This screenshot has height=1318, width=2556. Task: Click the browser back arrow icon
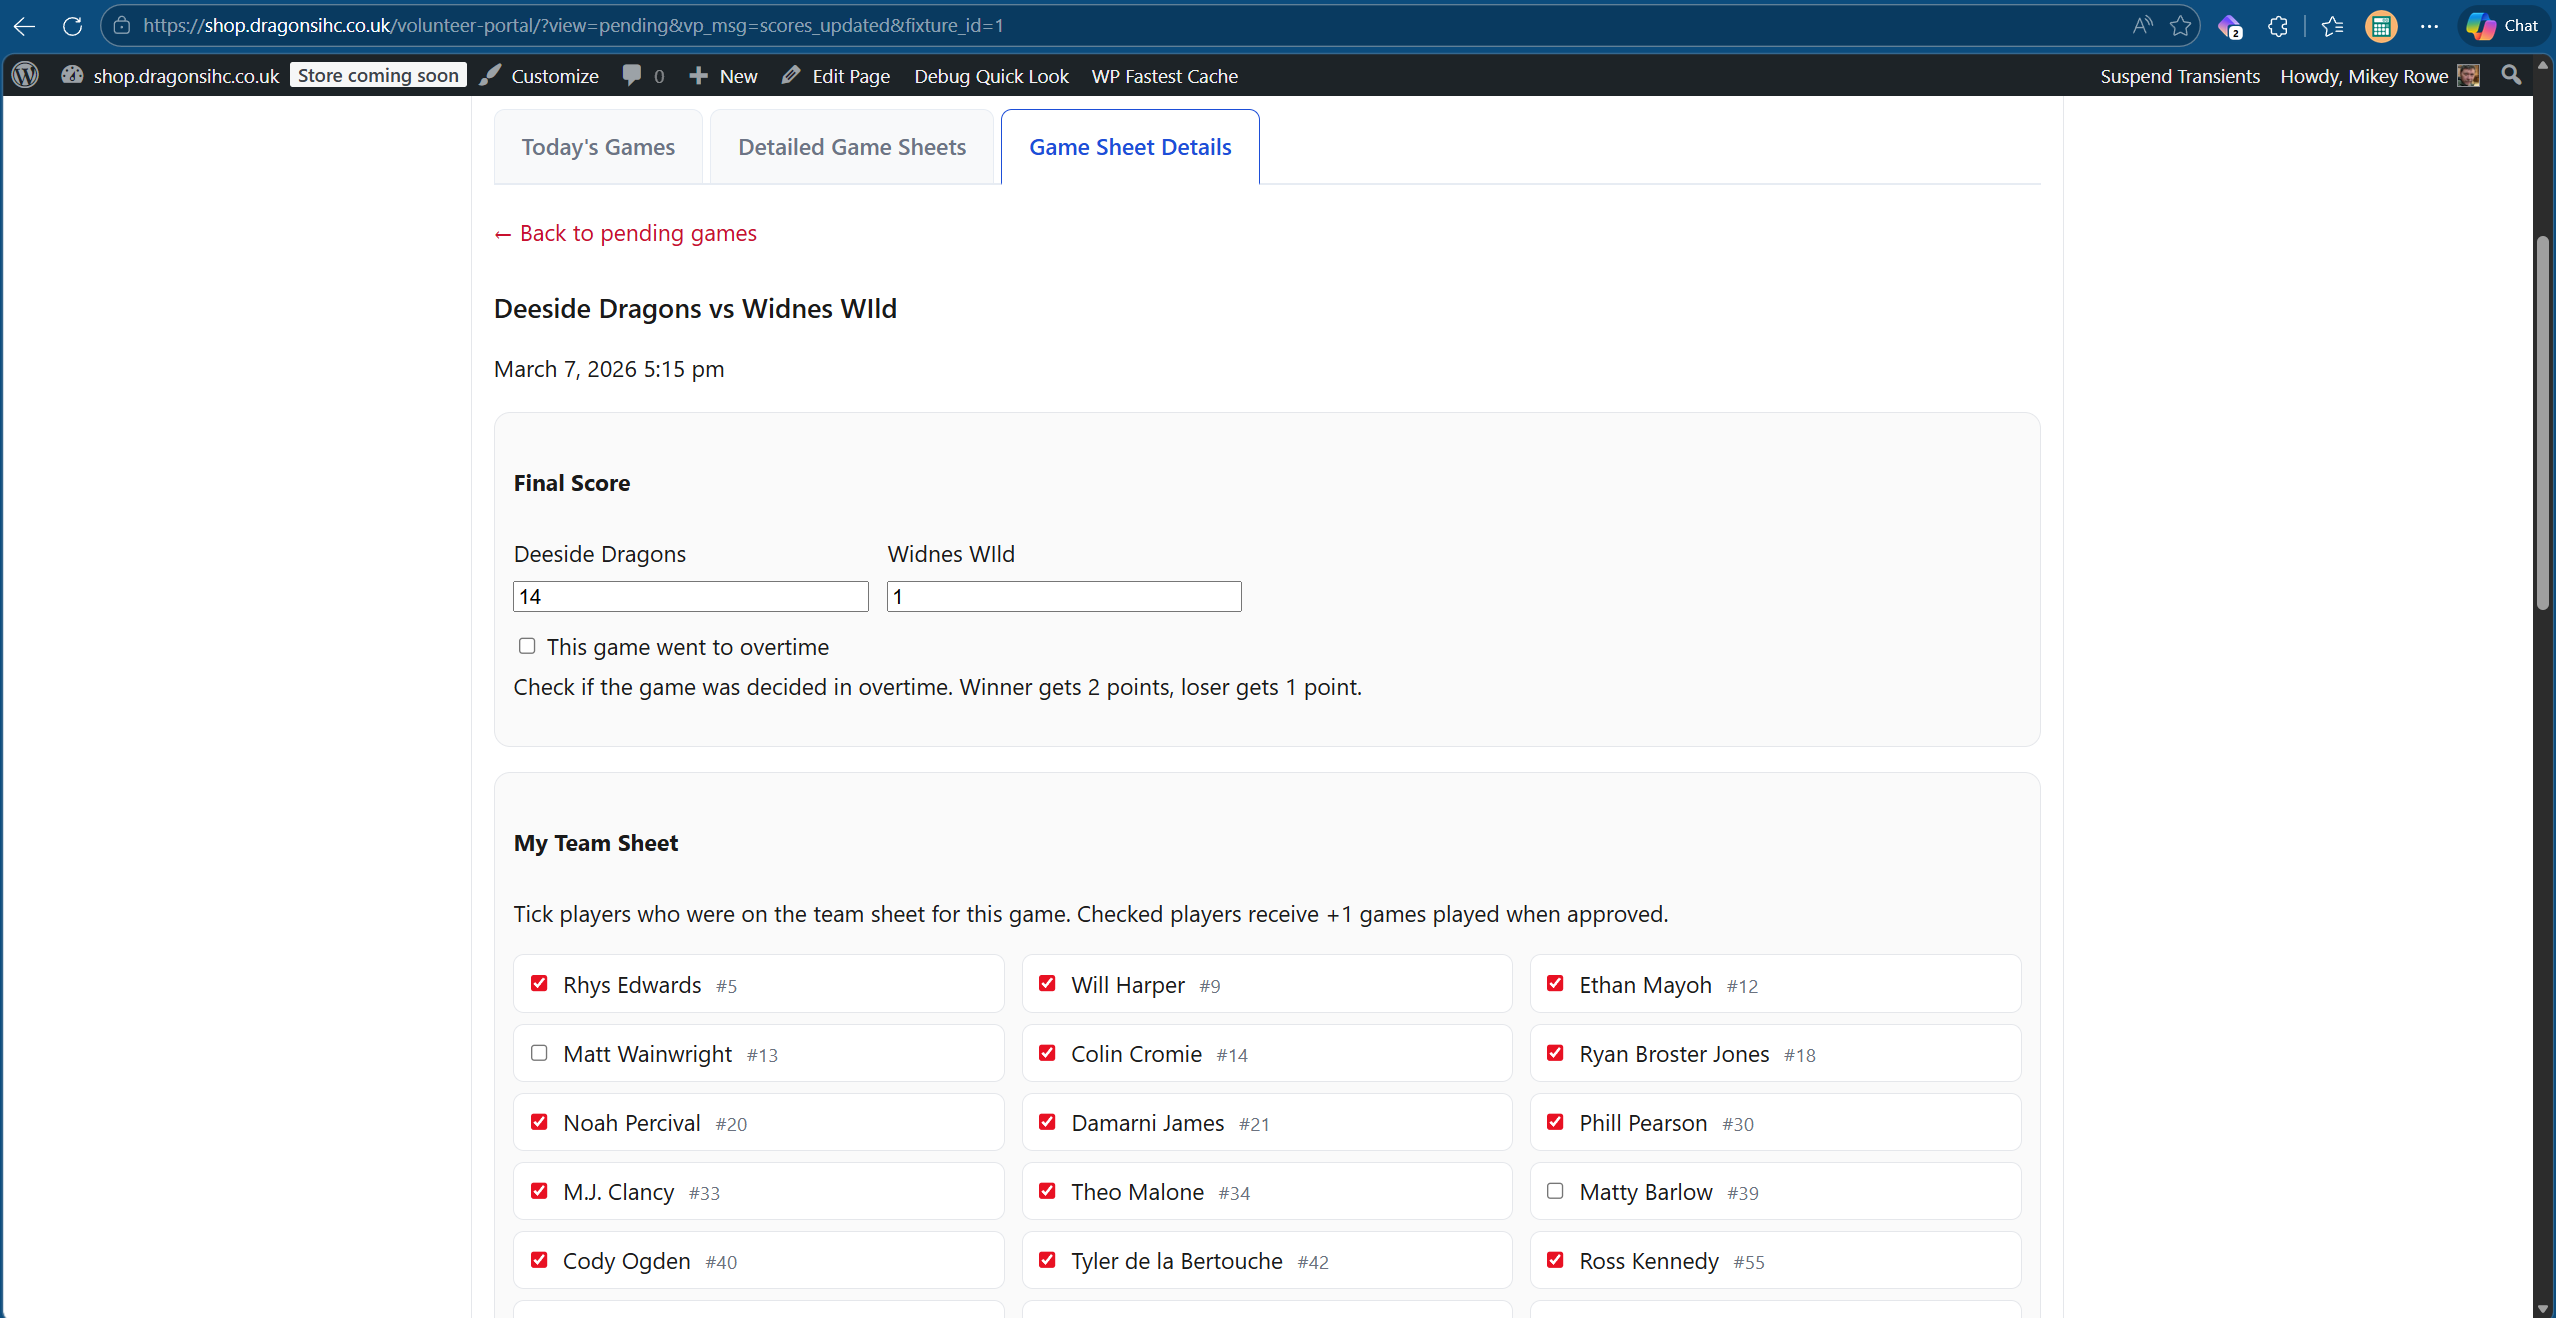pyautogui.click(x=25, y=26)
